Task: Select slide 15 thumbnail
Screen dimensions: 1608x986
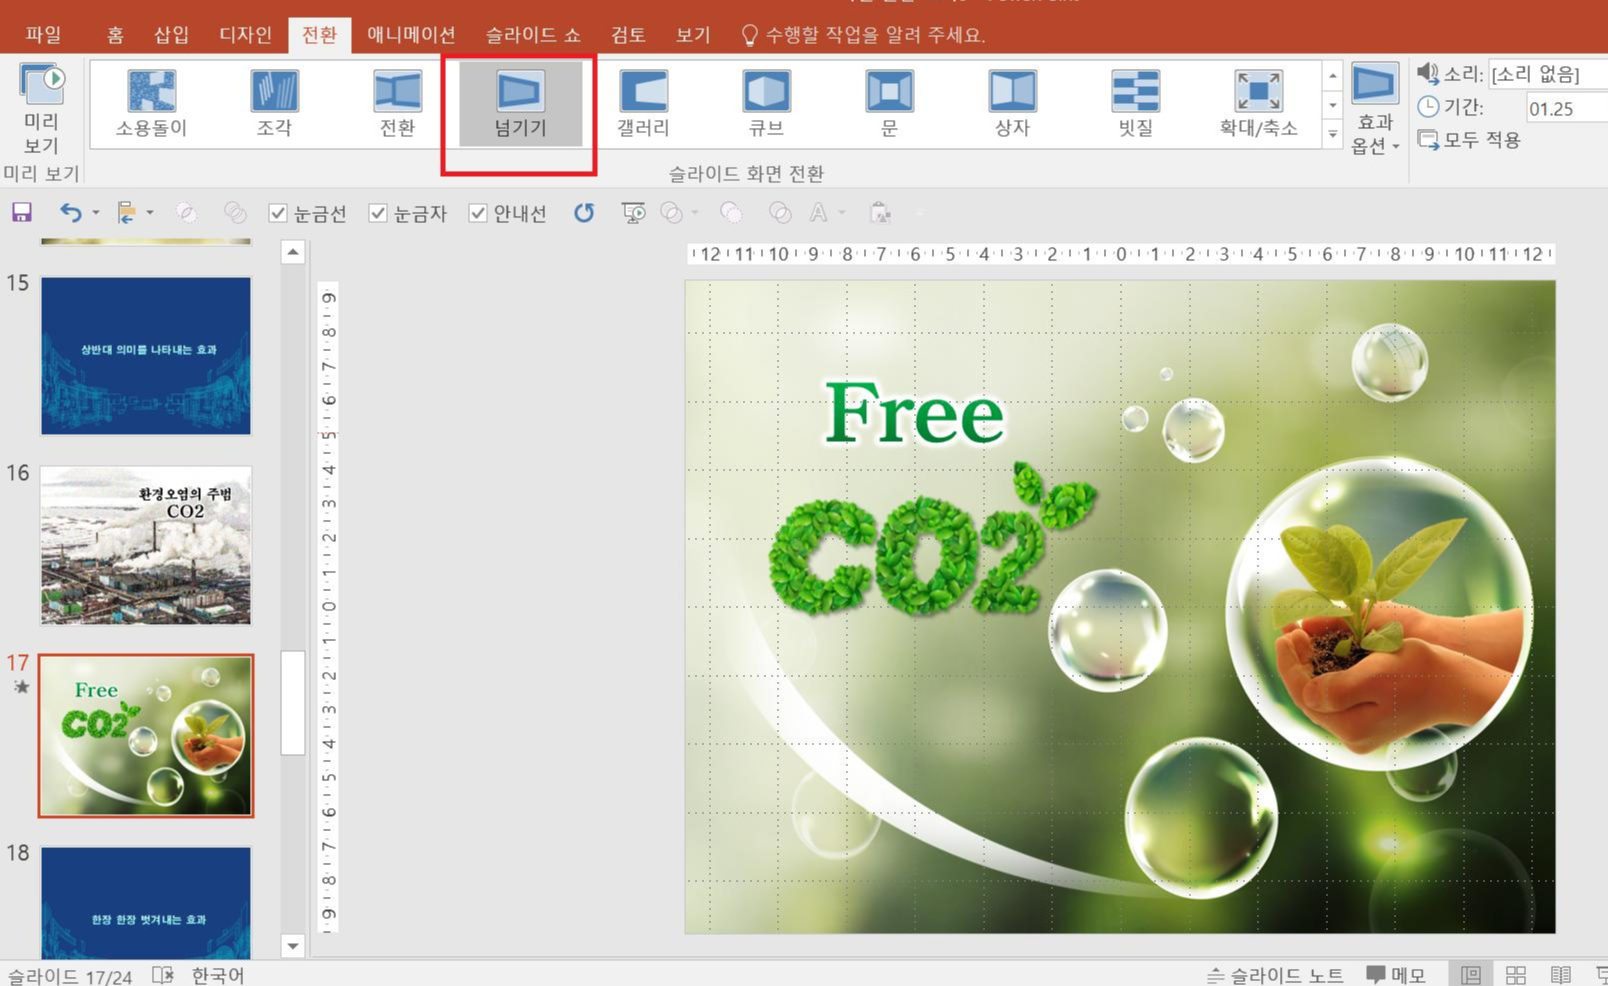Action: click(146, 356)
